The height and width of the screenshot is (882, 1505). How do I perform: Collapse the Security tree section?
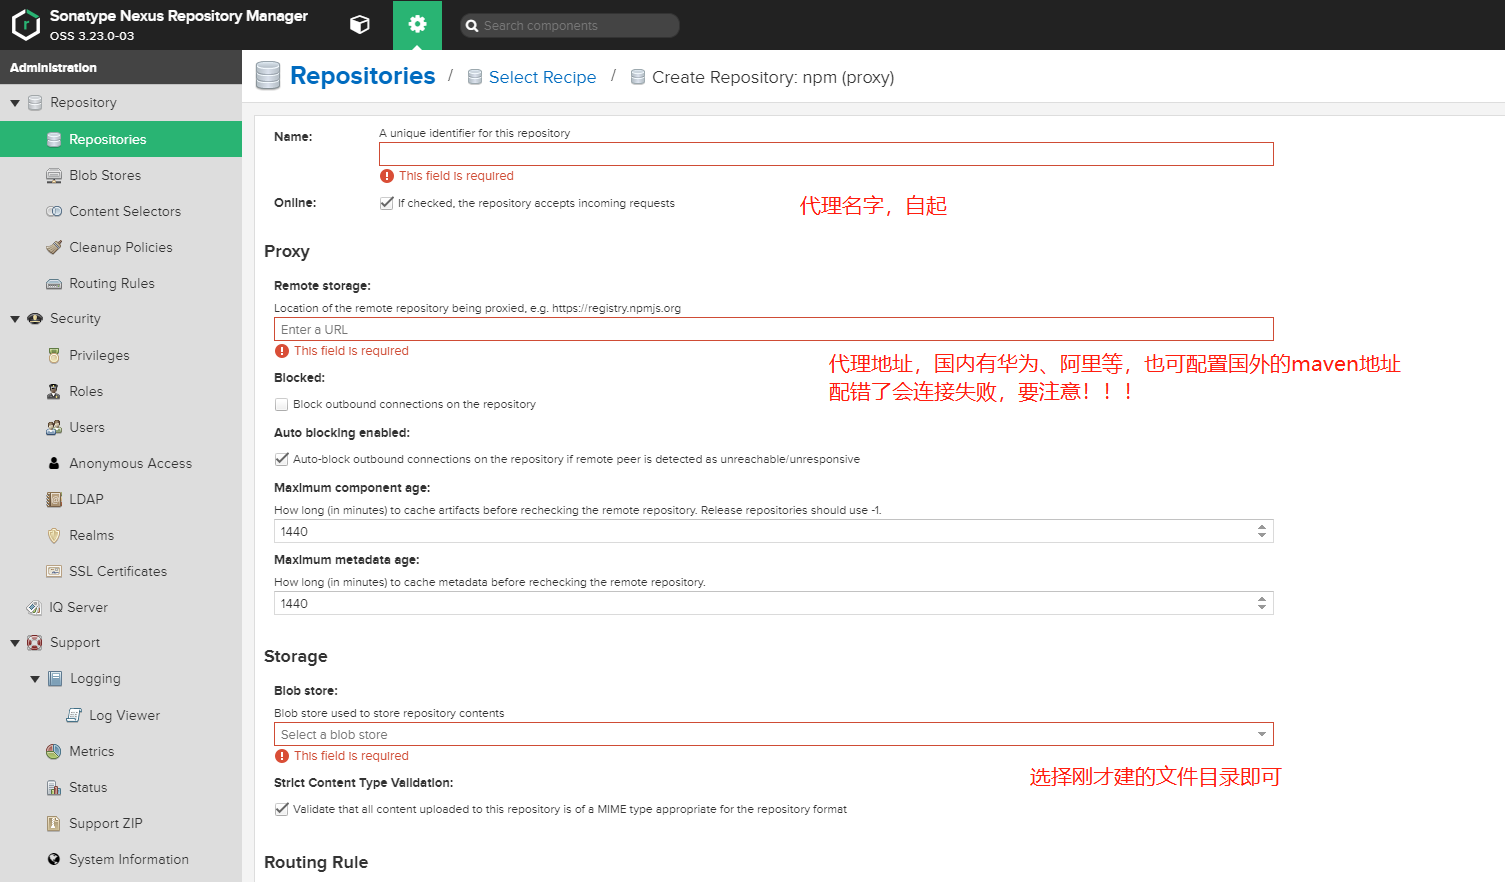coord(15,319)
